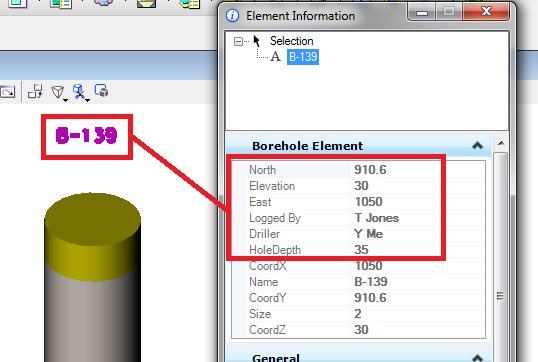Select the Selection root tree item

click(x=291, y=41)
